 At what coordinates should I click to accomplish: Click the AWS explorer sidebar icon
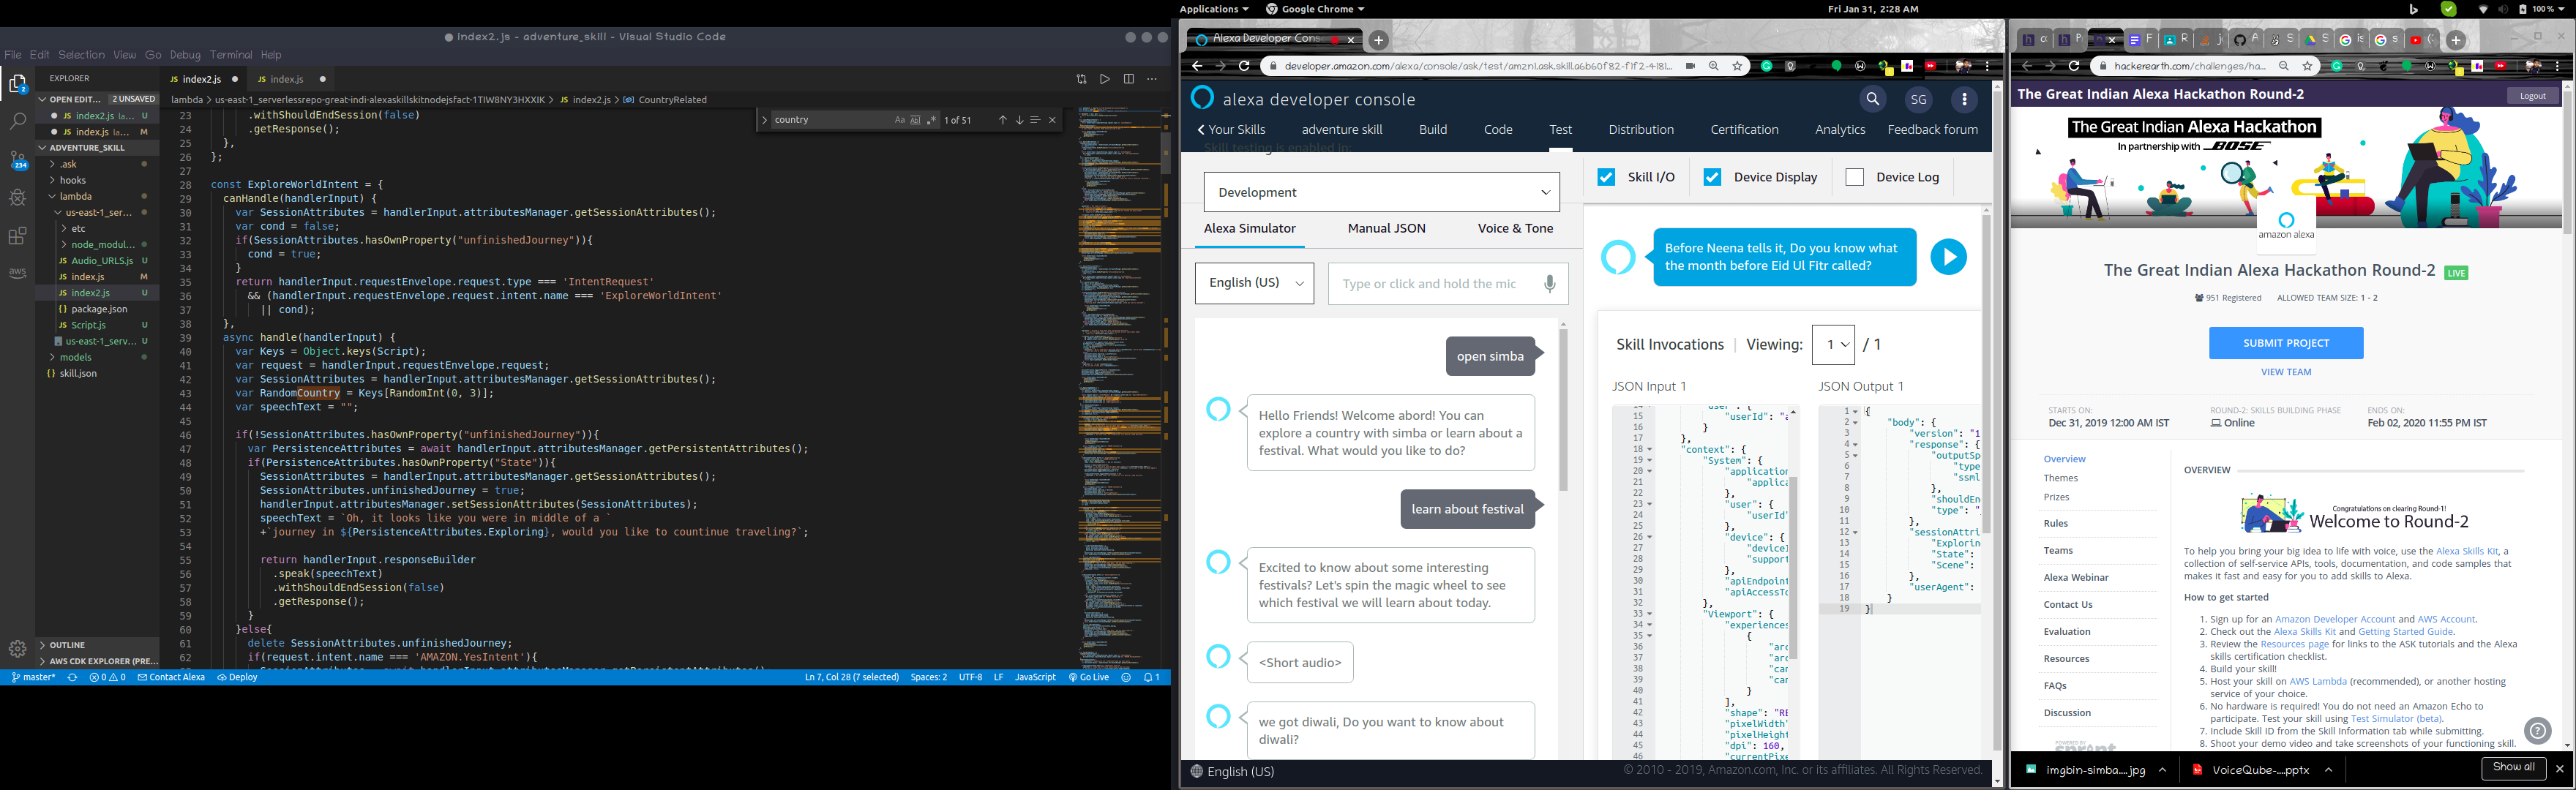17,273
